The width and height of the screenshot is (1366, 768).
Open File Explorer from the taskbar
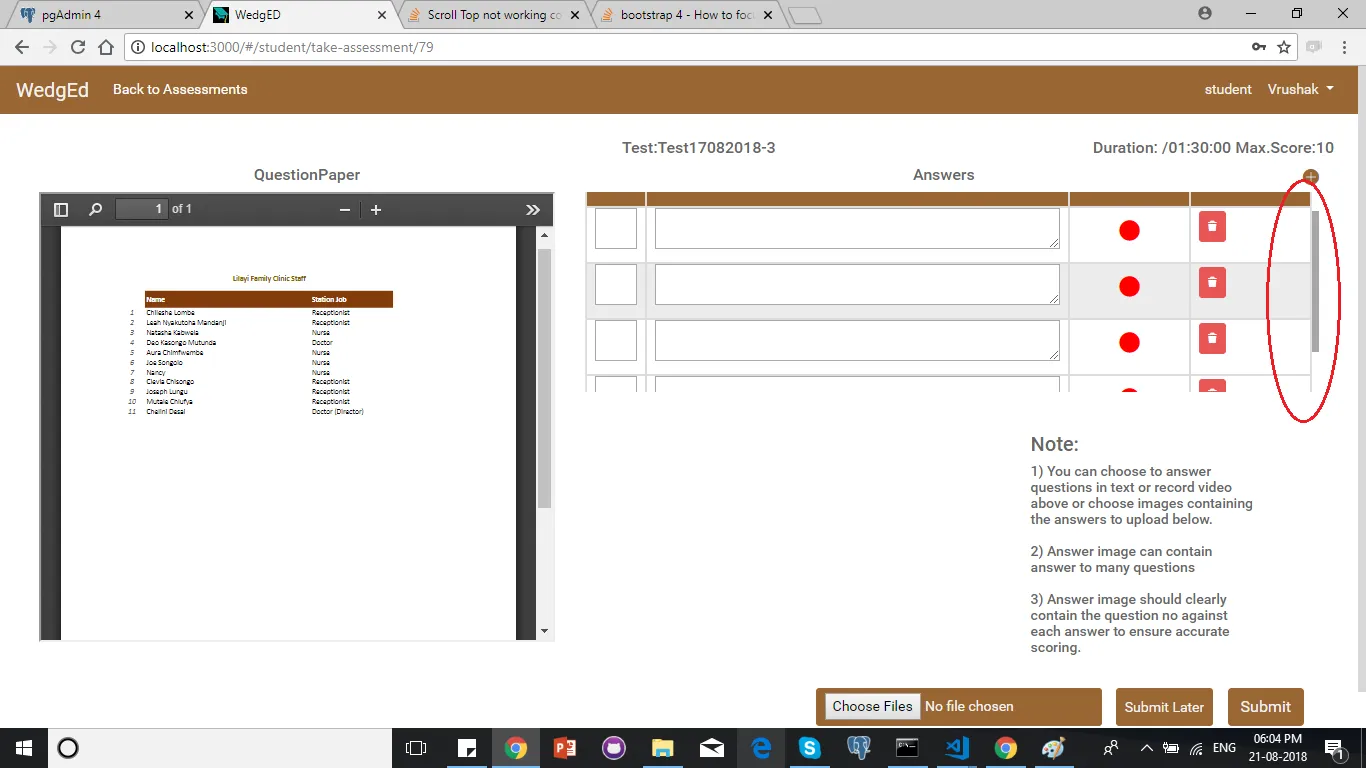662,748
